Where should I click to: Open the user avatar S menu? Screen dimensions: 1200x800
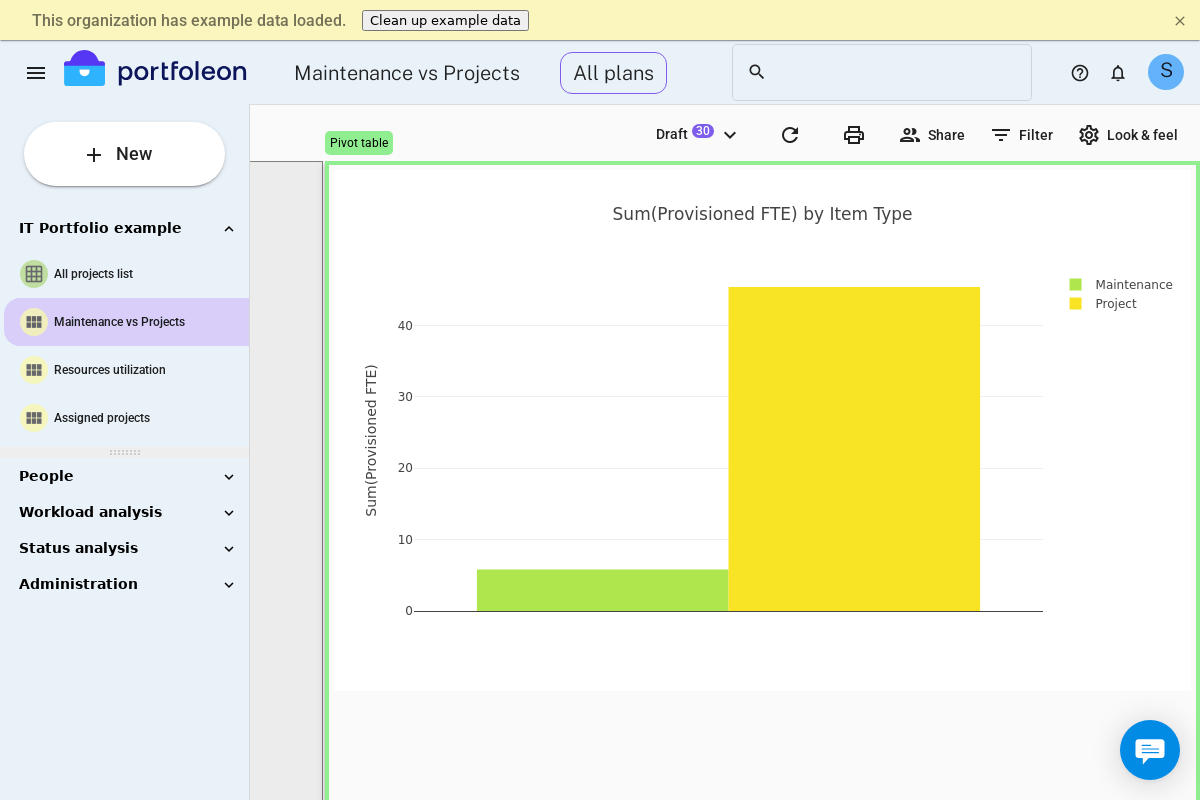(1166, 72)
